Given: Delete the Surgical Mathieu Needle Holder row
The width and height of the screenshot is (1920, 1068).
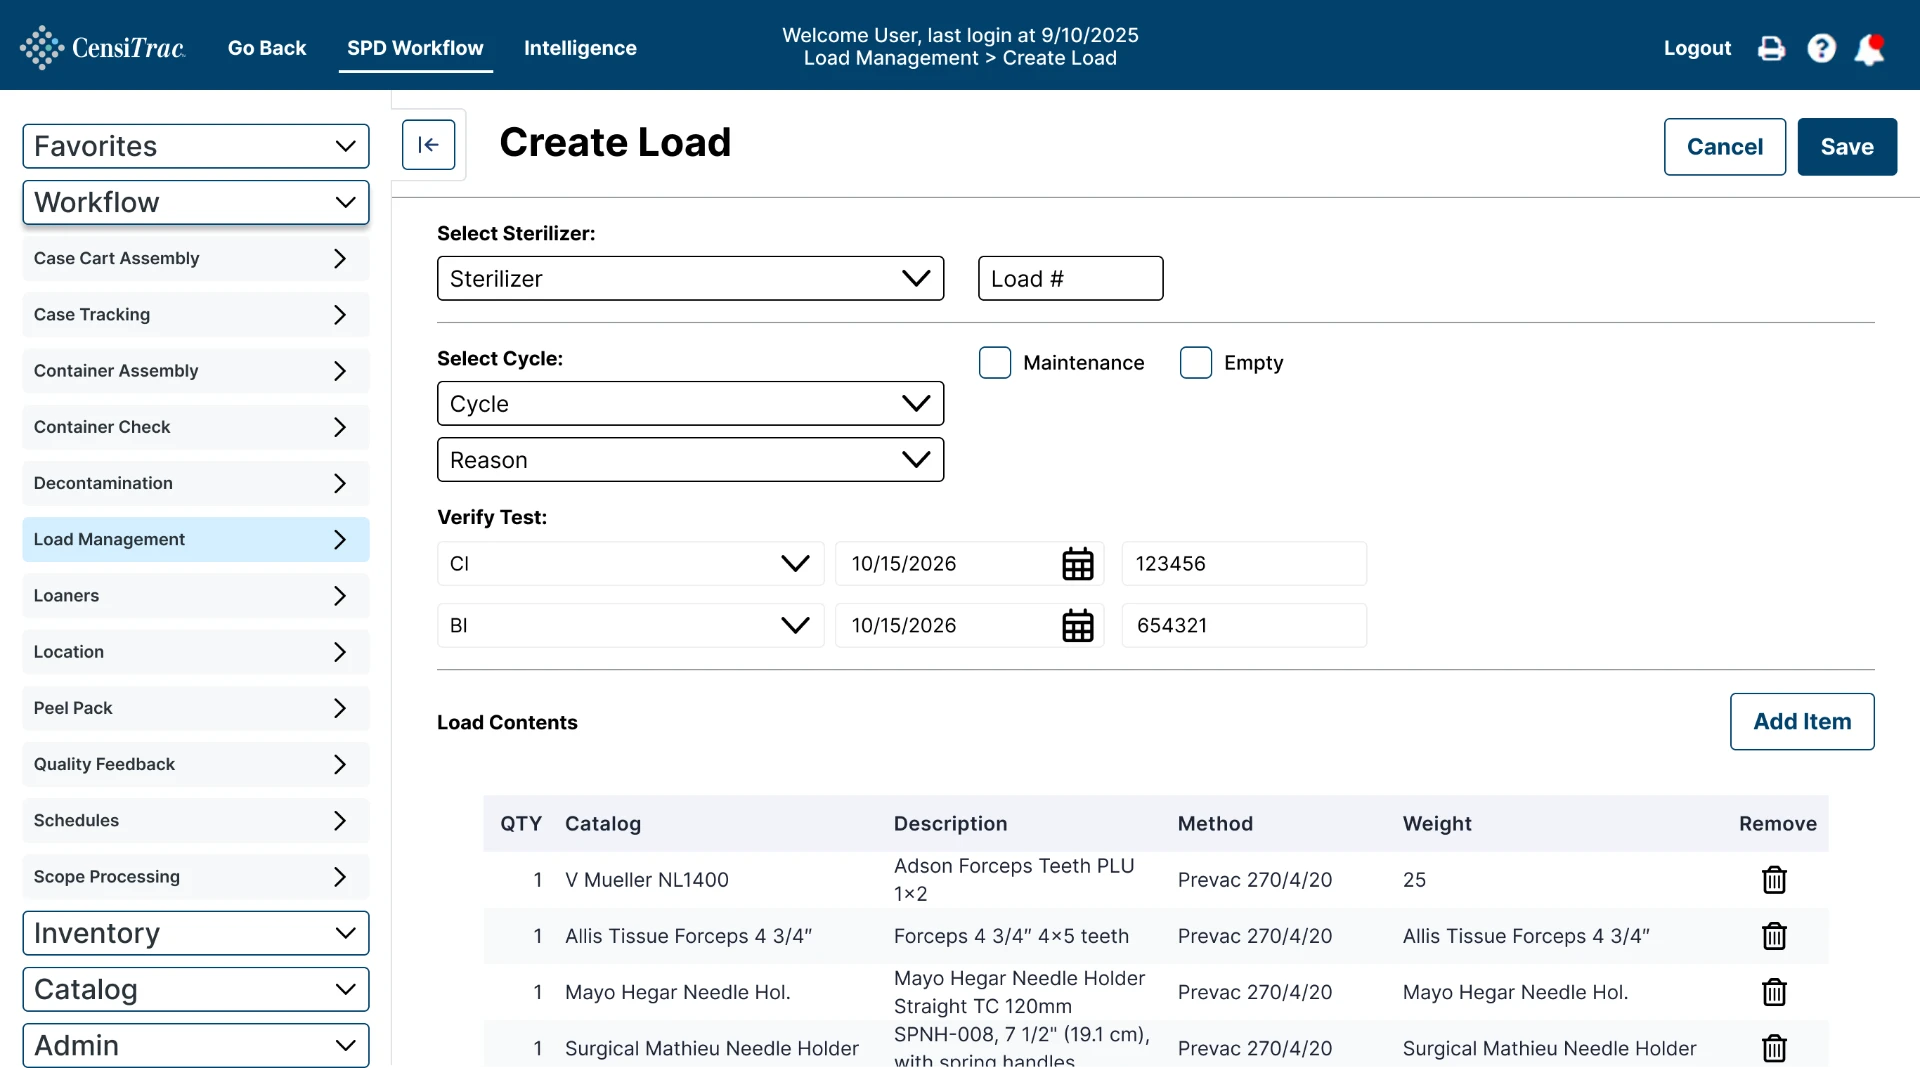Looking at the screenshot, I should point(1774,1048).
